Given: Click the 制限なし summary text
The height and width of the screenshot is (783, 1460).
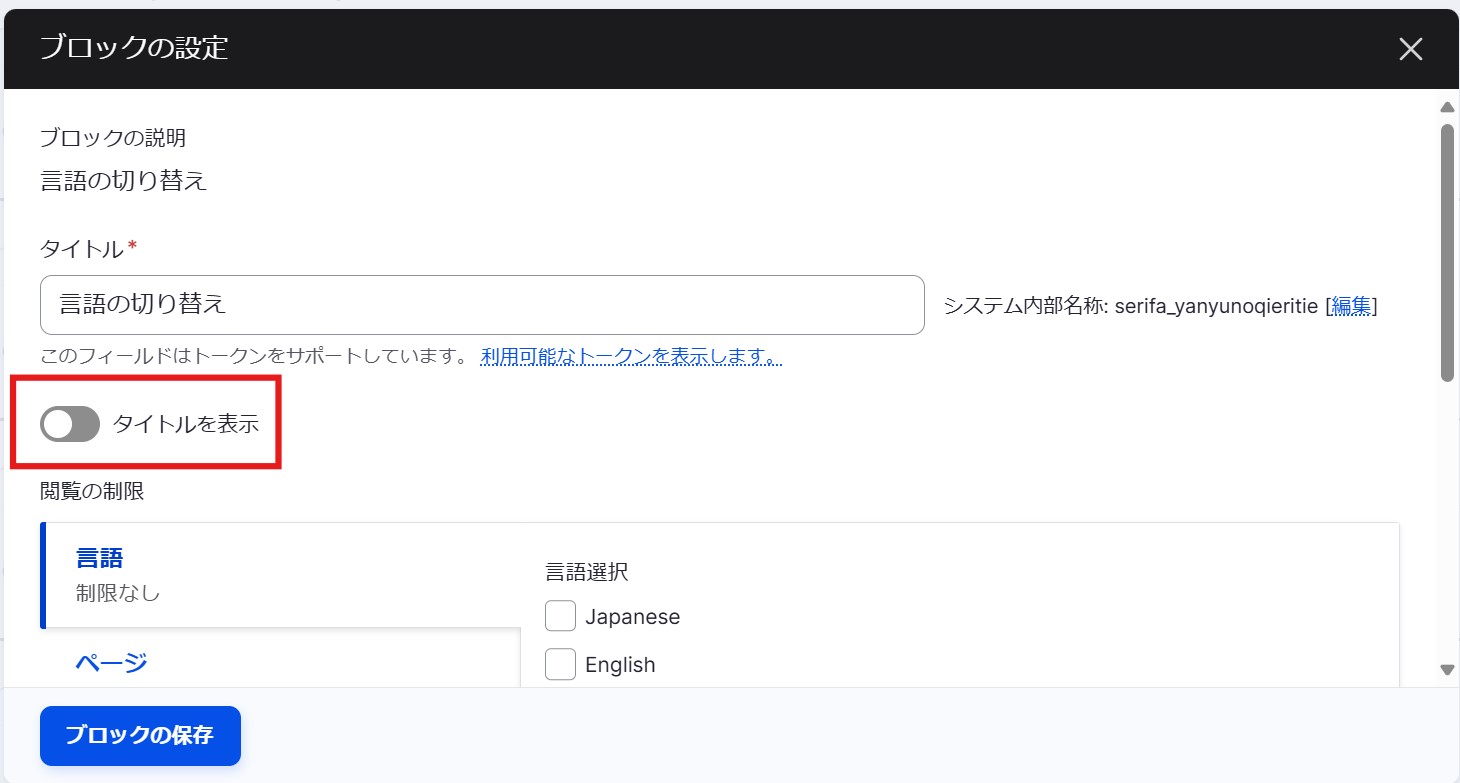Looking at the screenshot, I should coord(118,593).
